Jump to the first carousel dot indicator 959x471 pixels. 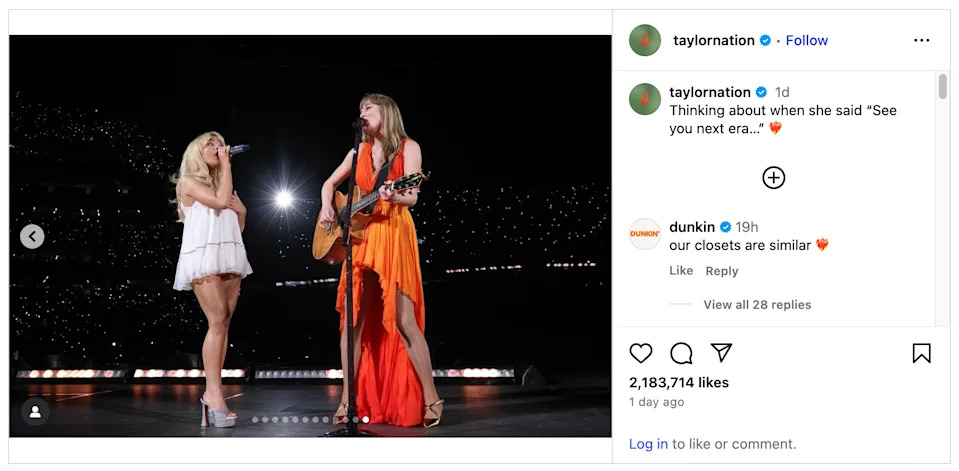[255, 420]
